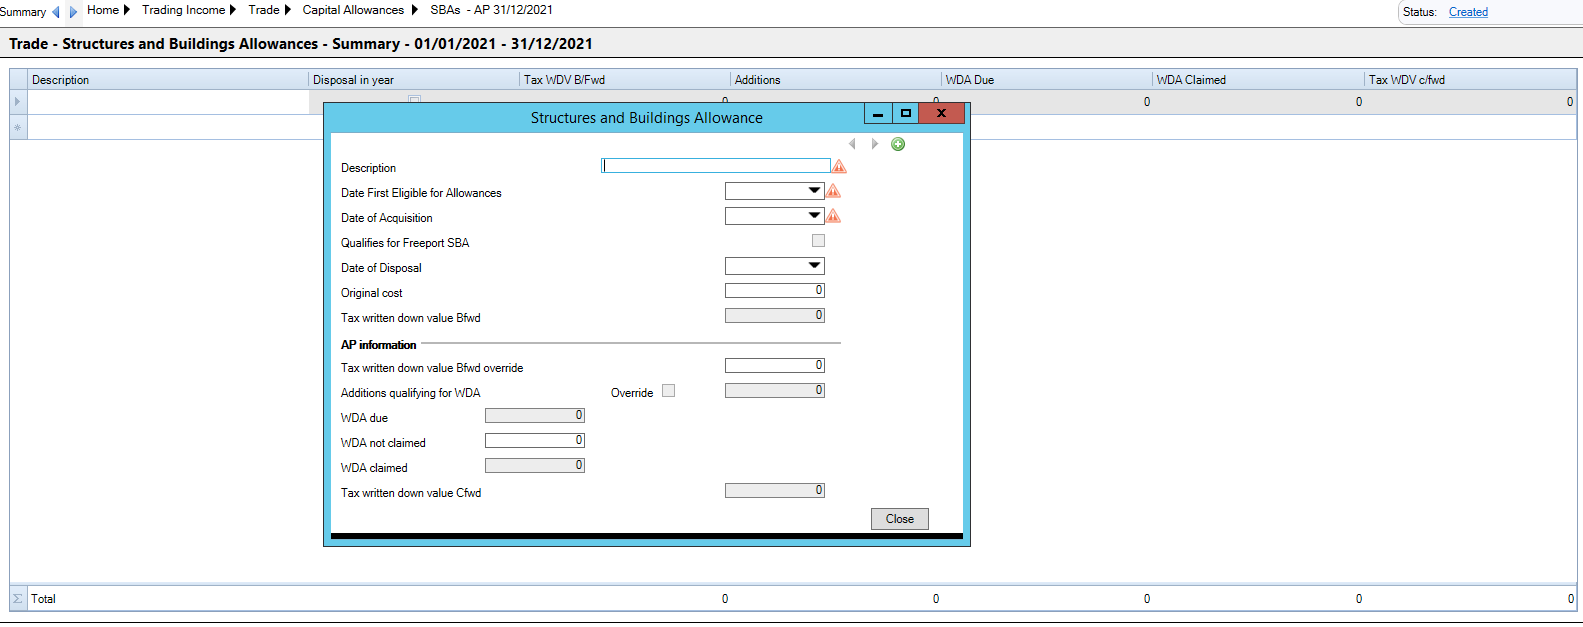Add a new record with green plus
The width and height of the screenshot is (1583, 627).
[x=898, y=144]
